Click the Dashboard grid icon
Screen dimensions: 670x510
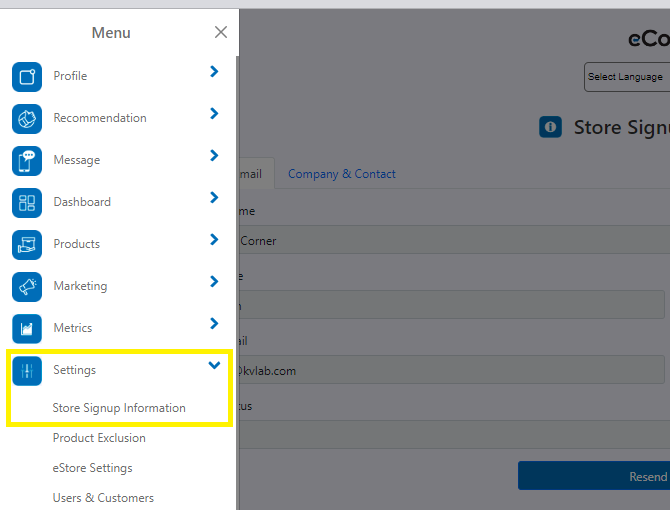[27, 203]
